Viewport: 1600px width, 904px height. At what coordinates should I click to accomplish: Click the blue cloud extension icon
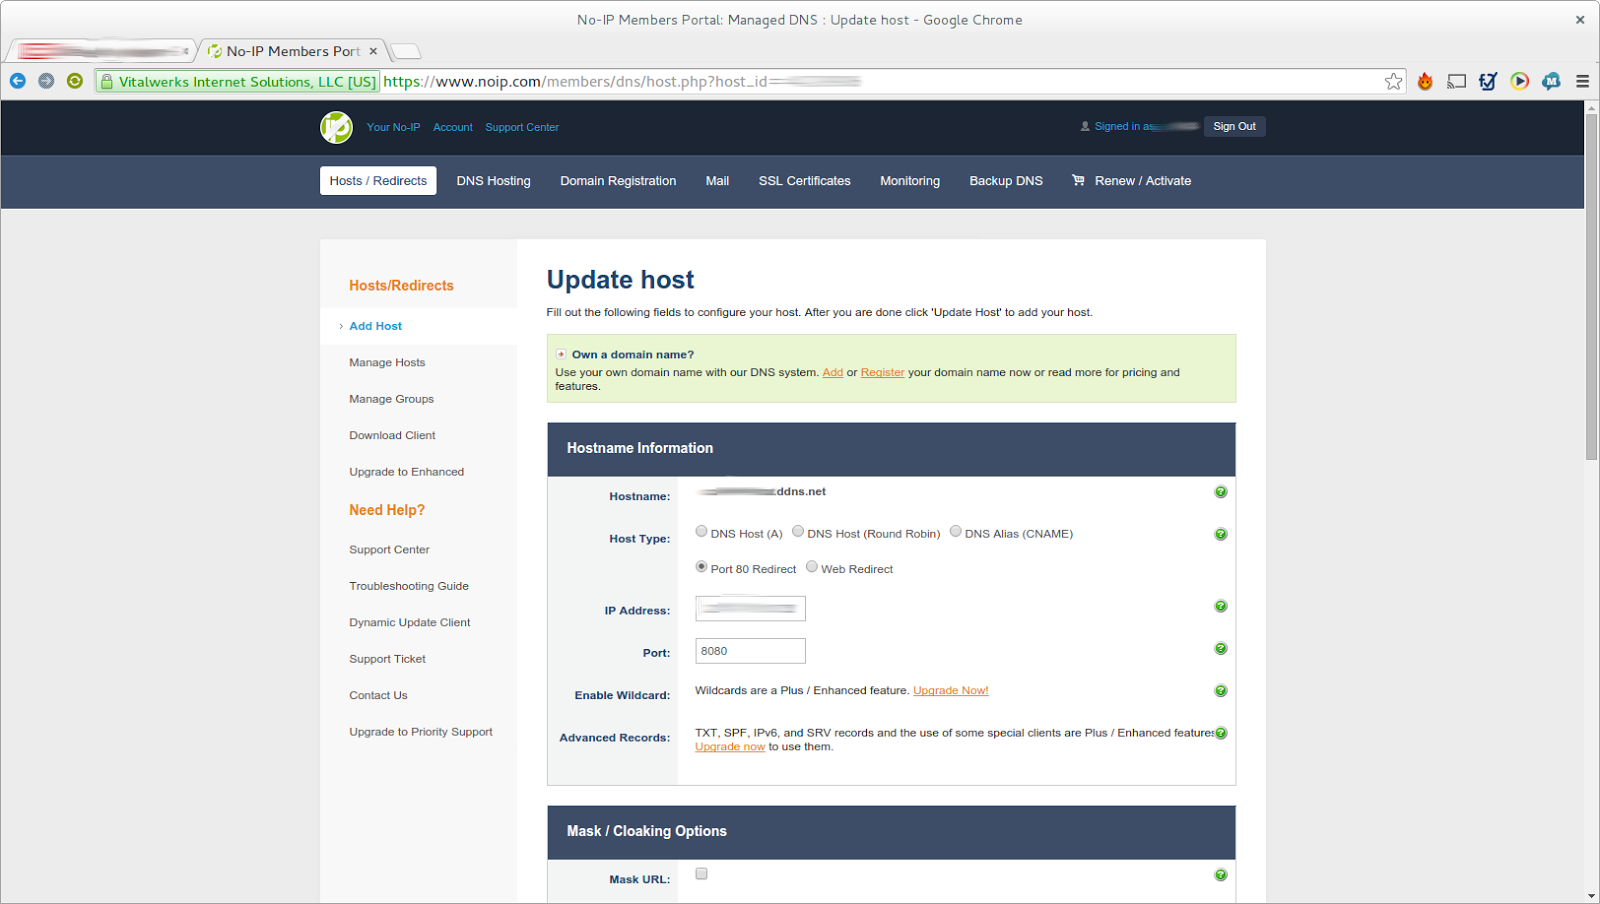(x=1551, y=82)
